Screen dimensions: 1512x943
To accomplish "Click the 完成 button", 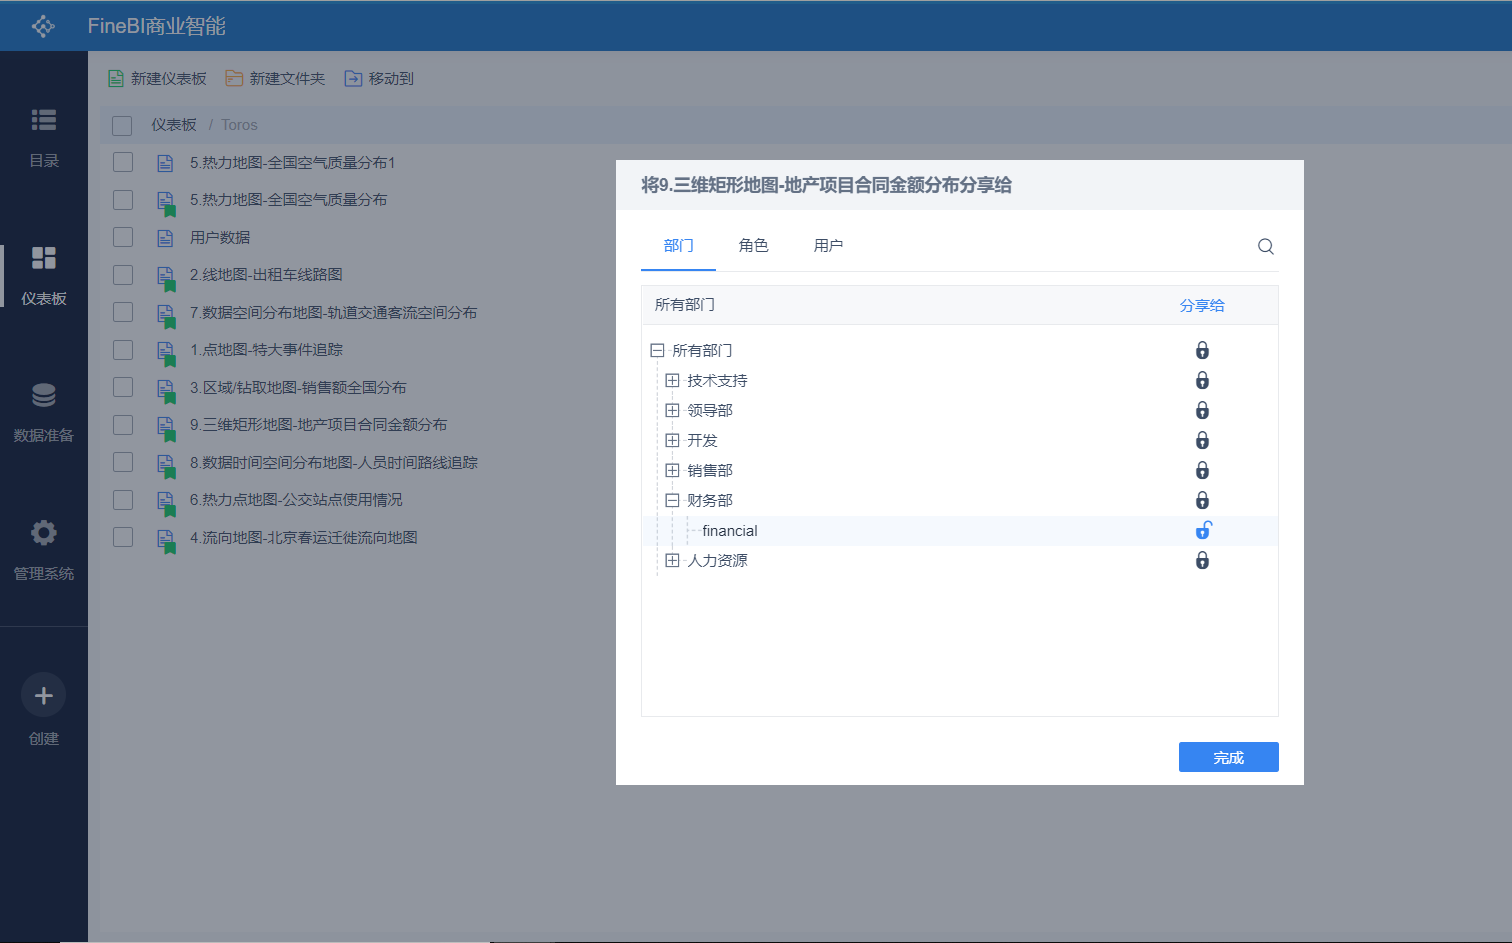I will pyautogui.click(x=1228, y=757).
